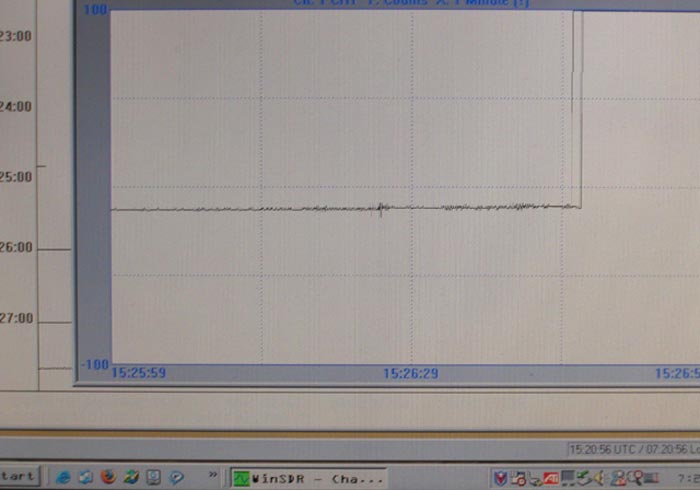Screen dimensions: 700x490
Task: Click the shield icon in the system tray
Action: [500, 479]
